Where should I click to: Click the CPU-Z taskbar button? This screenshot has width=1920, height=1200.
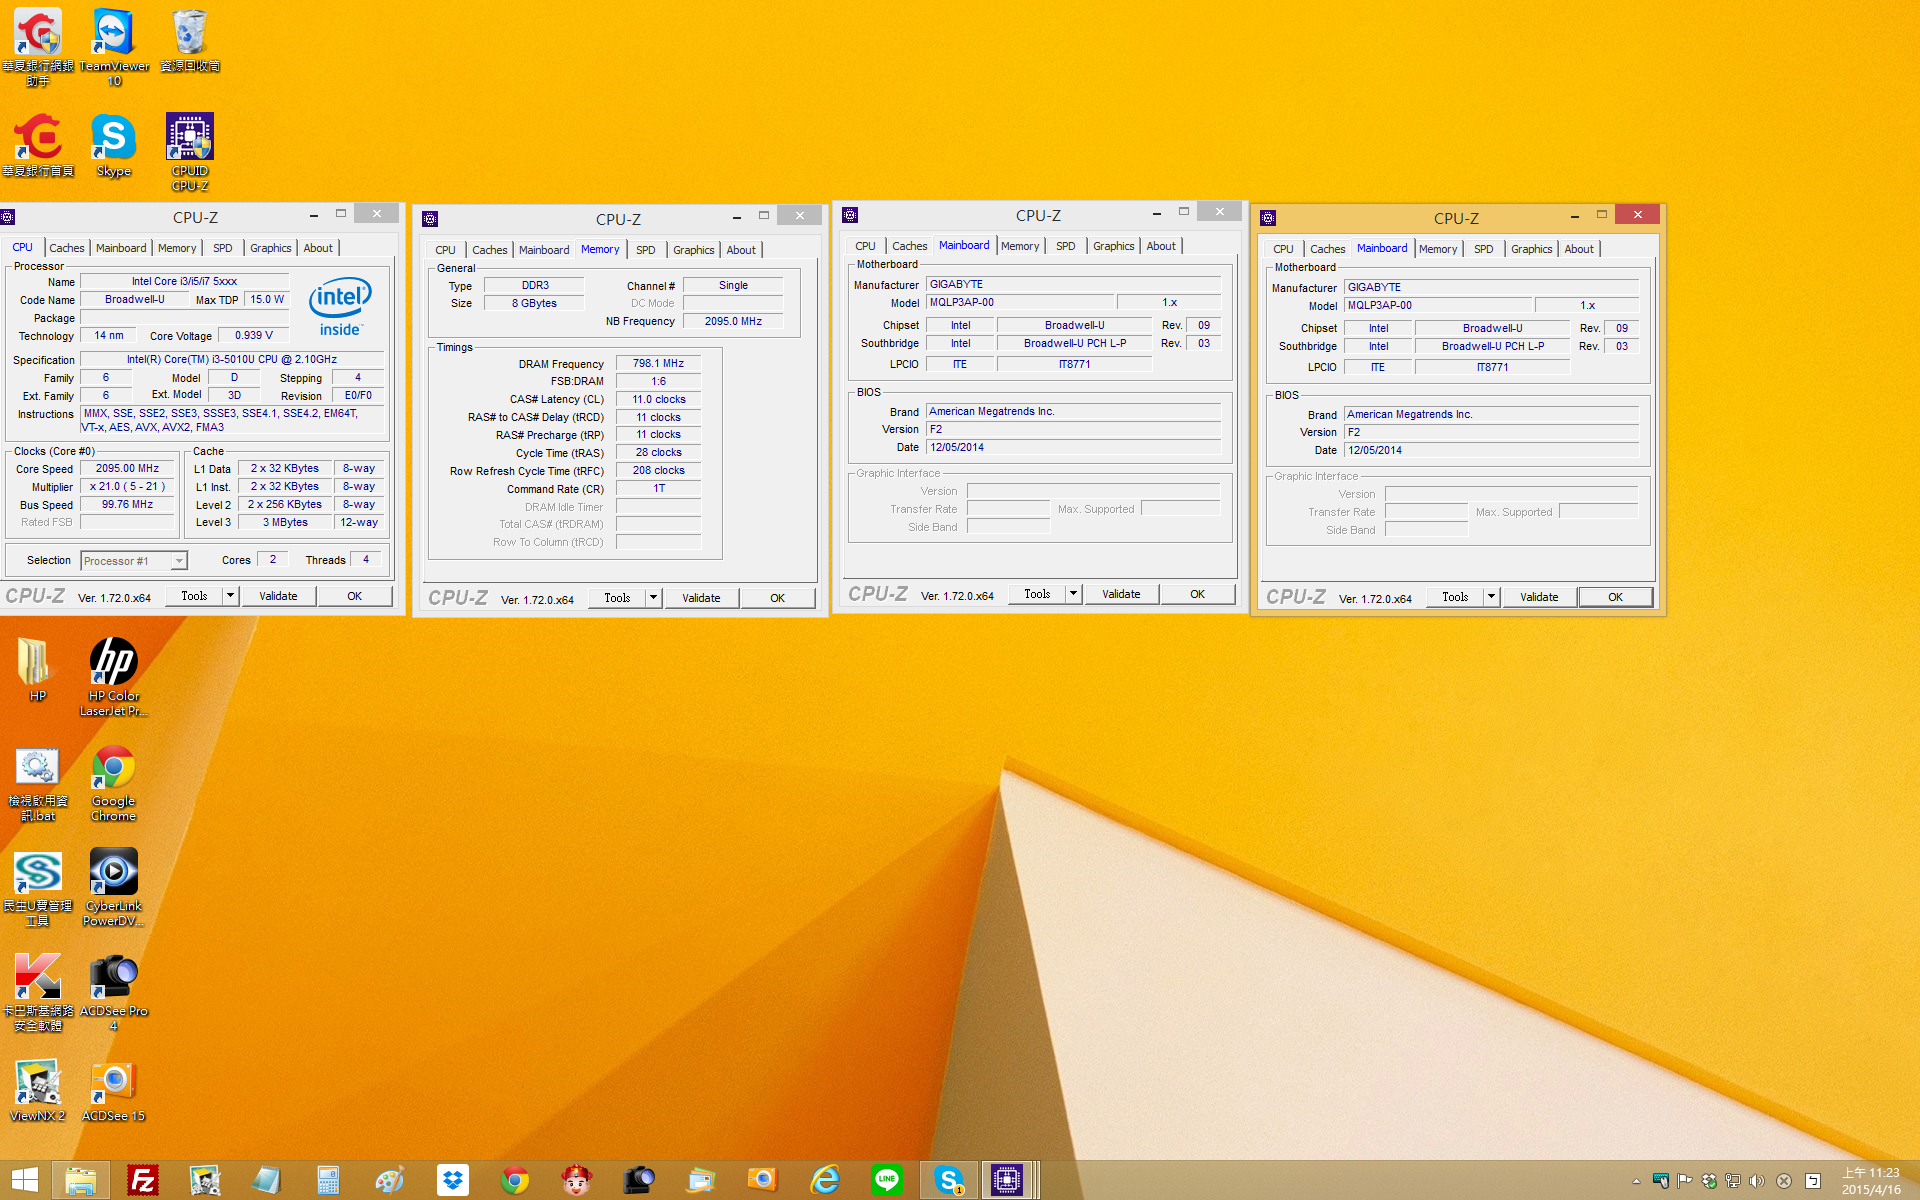(x=1008, y=1181)
